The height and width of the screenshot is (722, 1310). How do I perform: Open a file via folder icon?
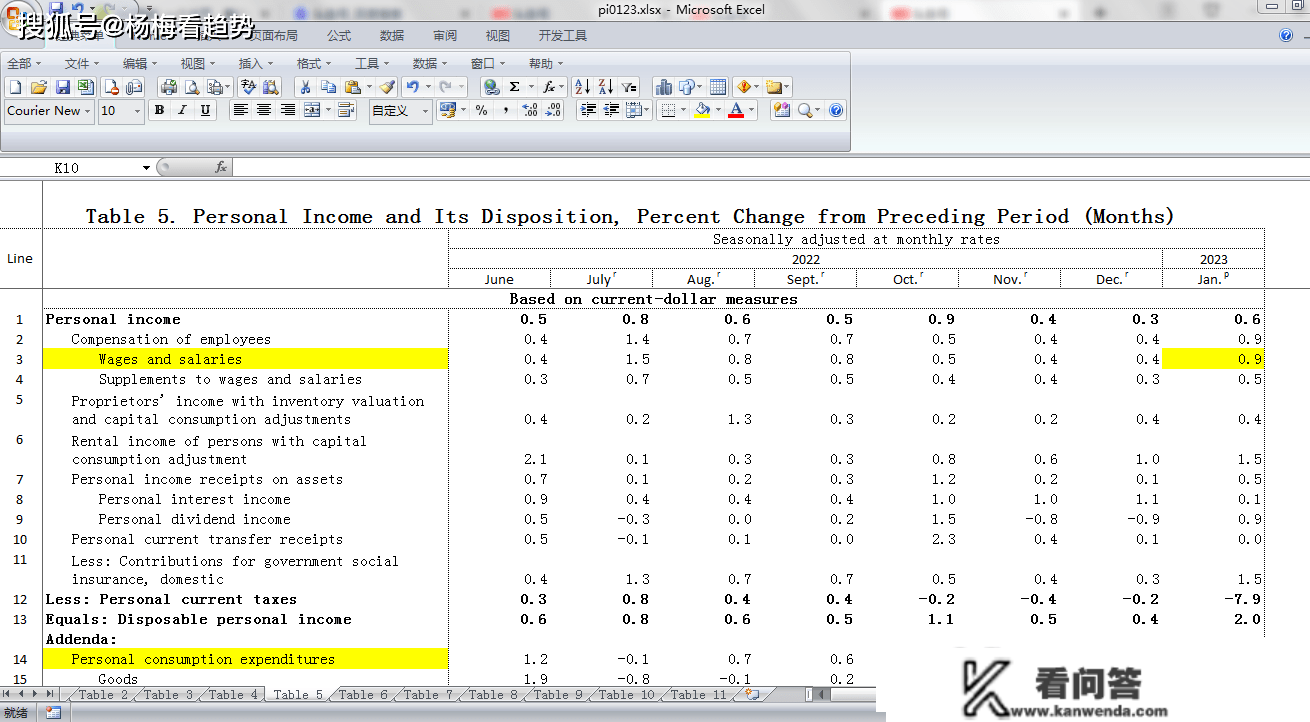pos(39,87)
